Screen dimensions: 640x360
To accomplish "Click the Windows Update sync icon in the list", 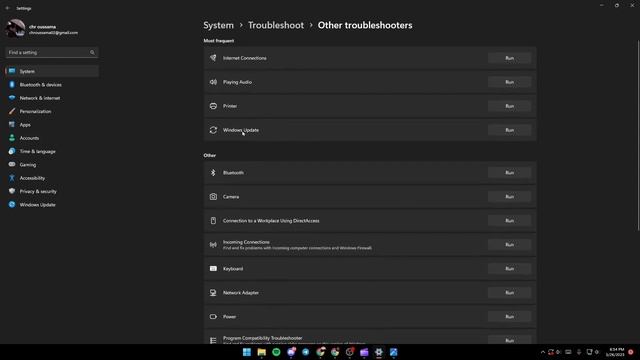I will coord(213,130).
